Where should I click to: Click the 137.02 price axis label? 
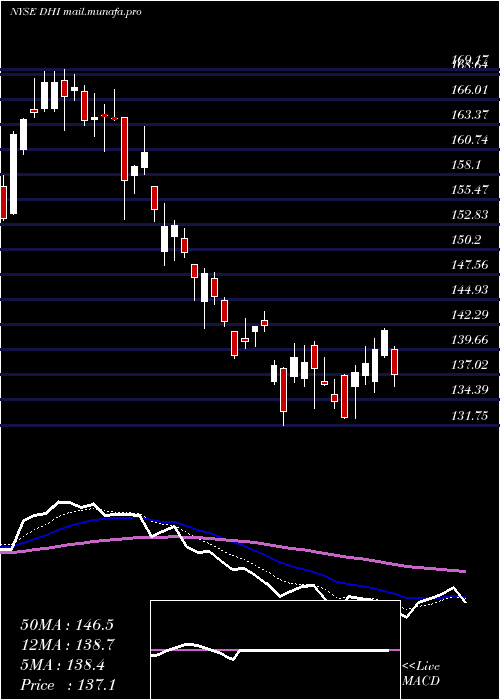click(469, 365)
